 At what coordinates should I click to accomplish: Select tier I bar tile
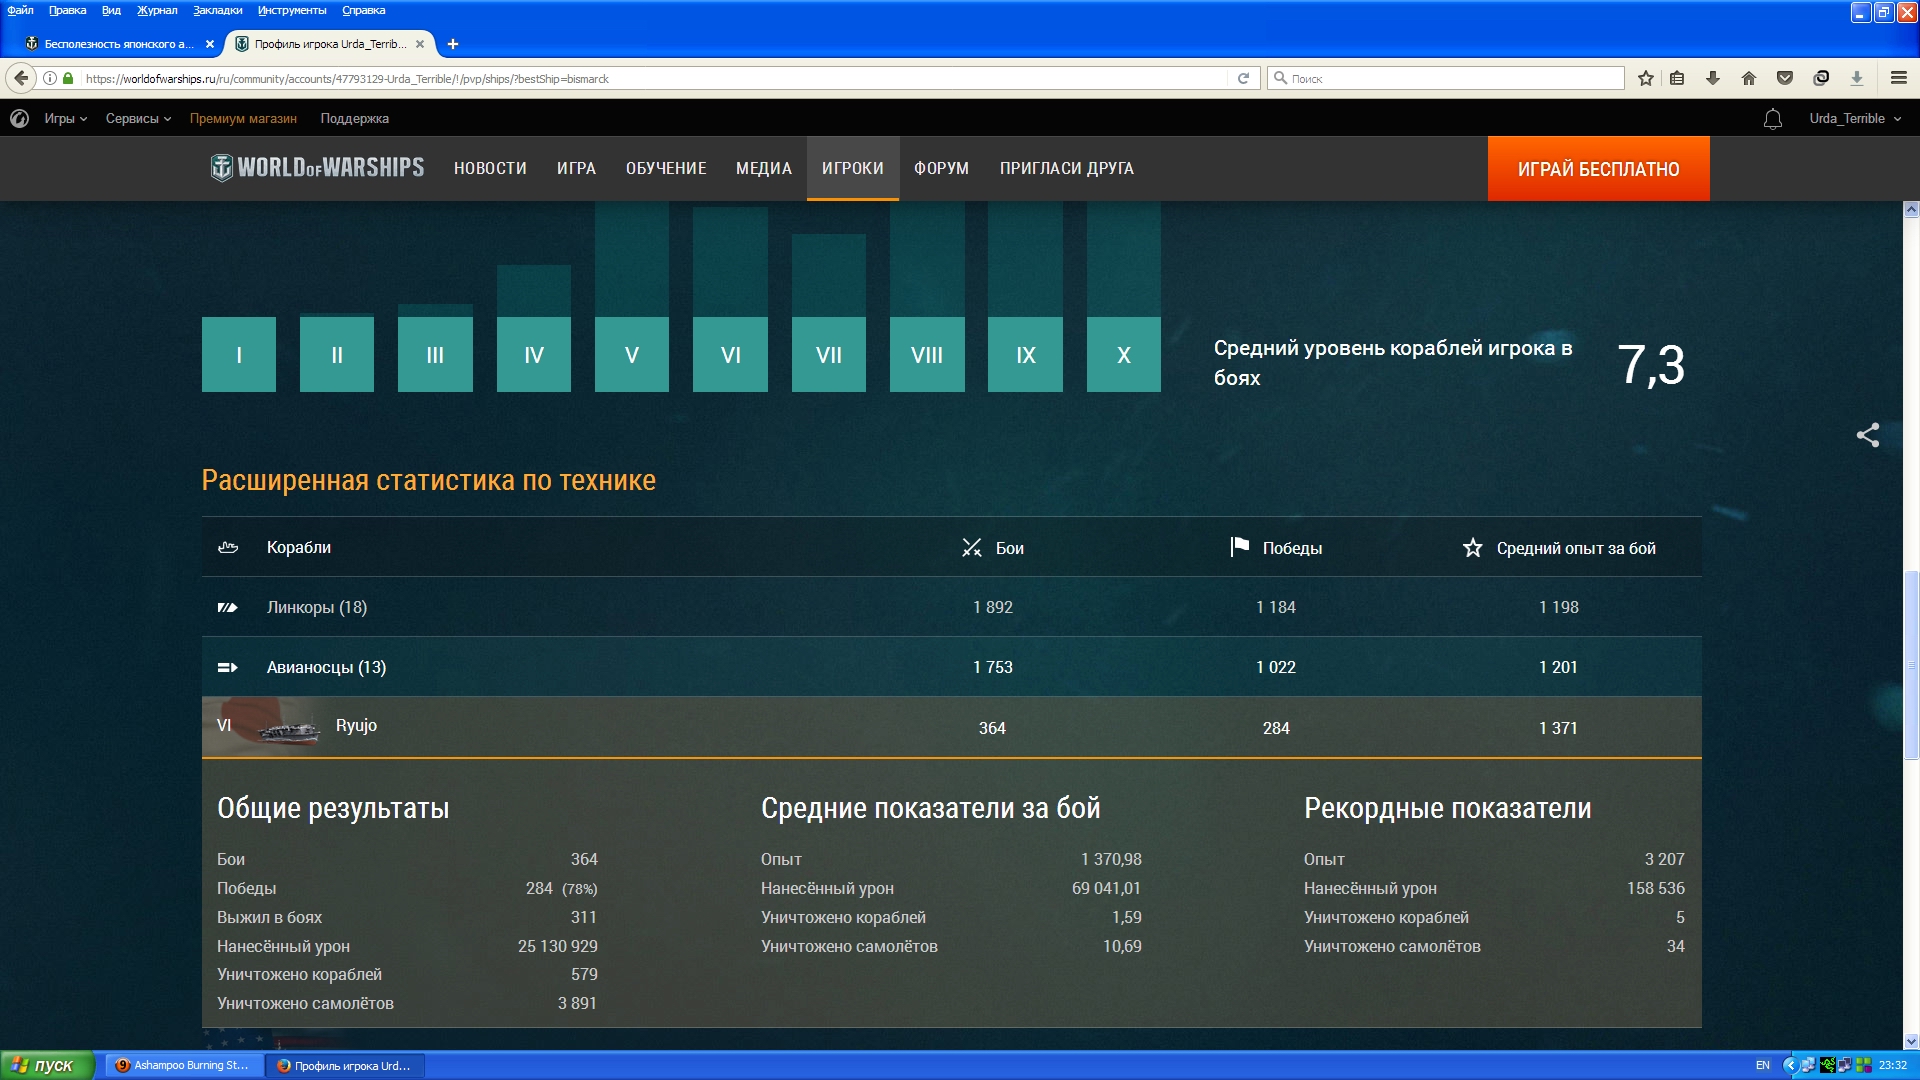click(x=239, y=354)
